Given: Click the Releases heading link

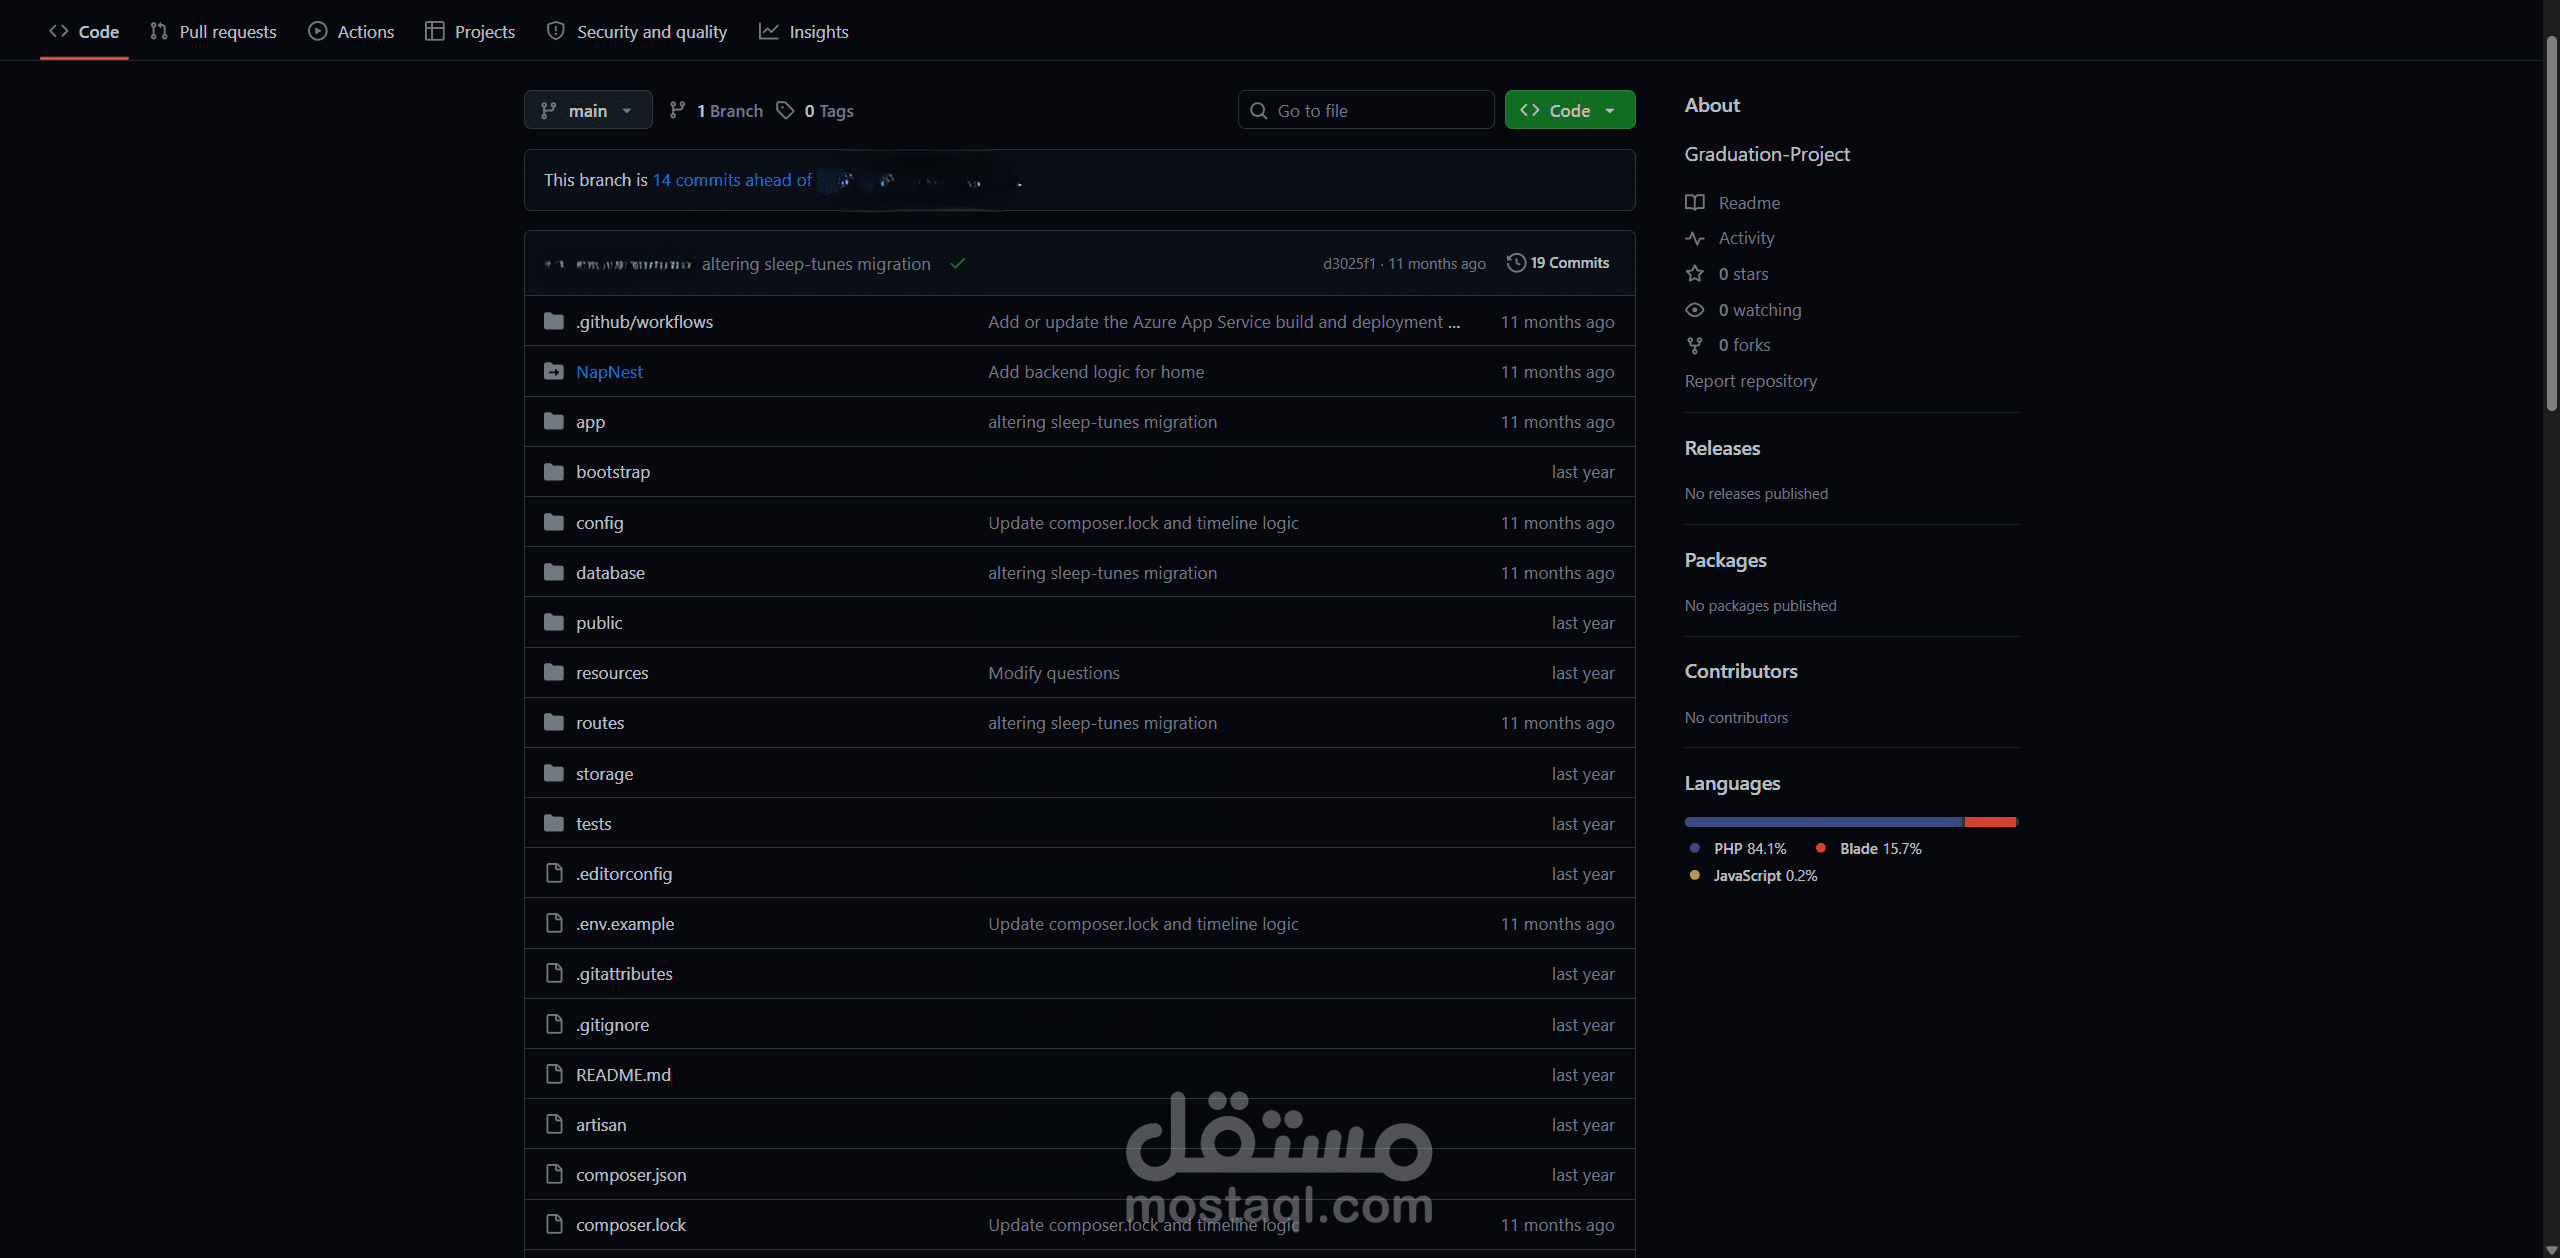Looking at the screenshot, I should [x=1722, y=448].
